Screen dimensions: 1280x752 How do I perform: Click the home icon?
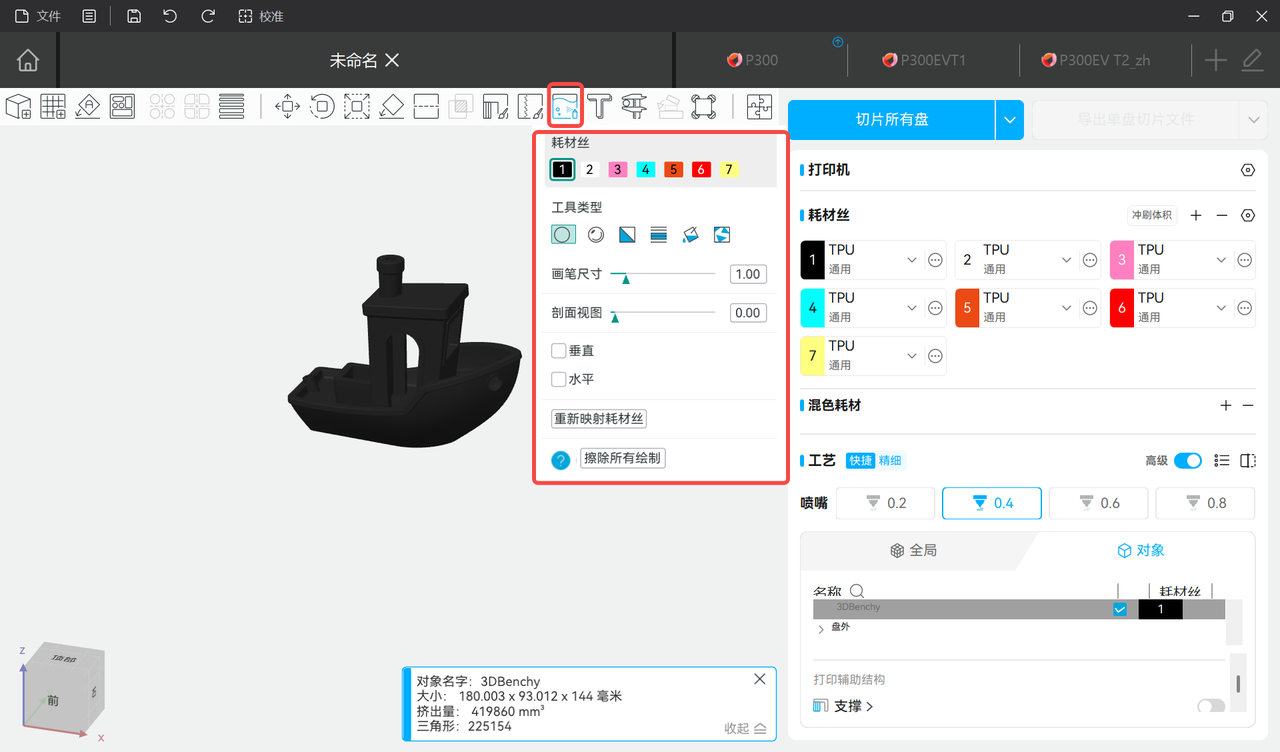point(28,60)
